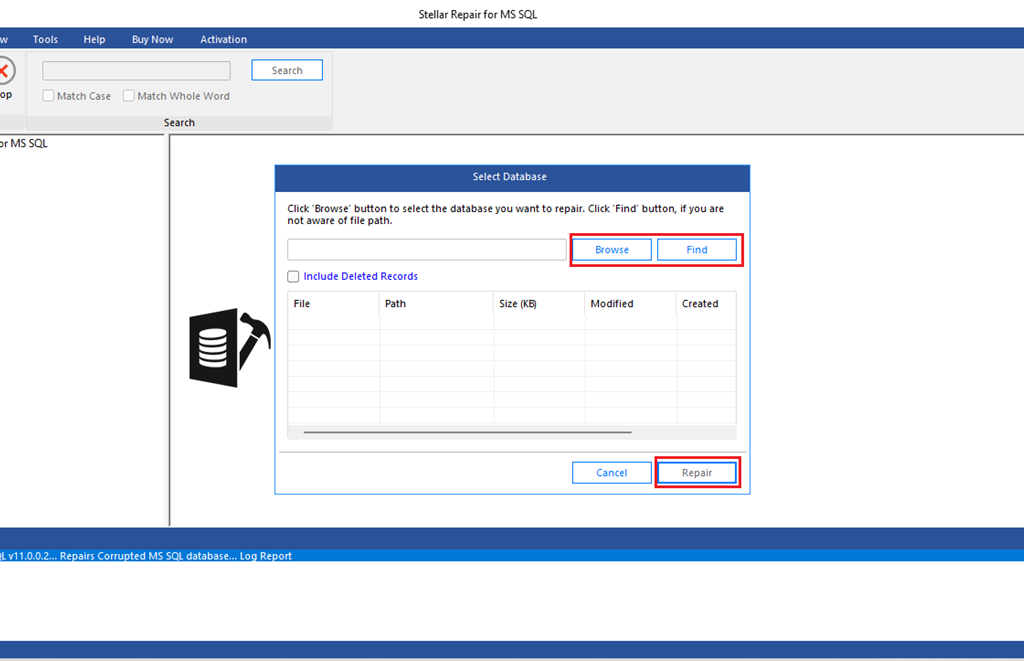Open the Buy Now menu
1024x661 pixels.
(152, 39)
